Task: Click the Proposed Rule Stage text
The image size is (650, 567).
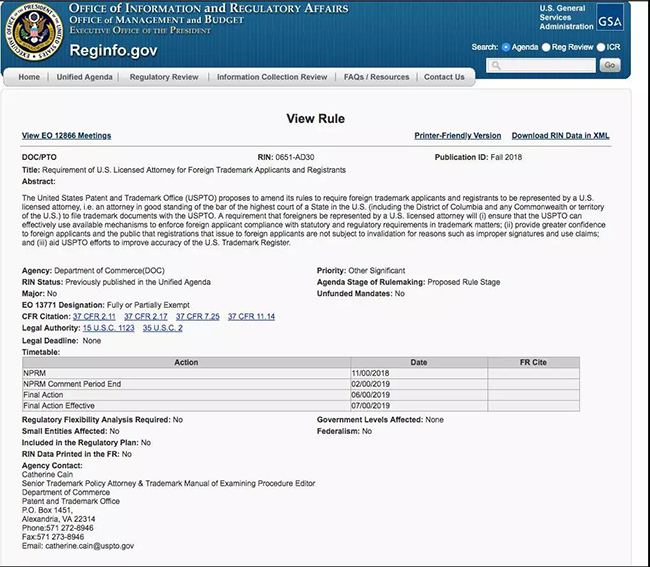Action: tap(463, 282)
